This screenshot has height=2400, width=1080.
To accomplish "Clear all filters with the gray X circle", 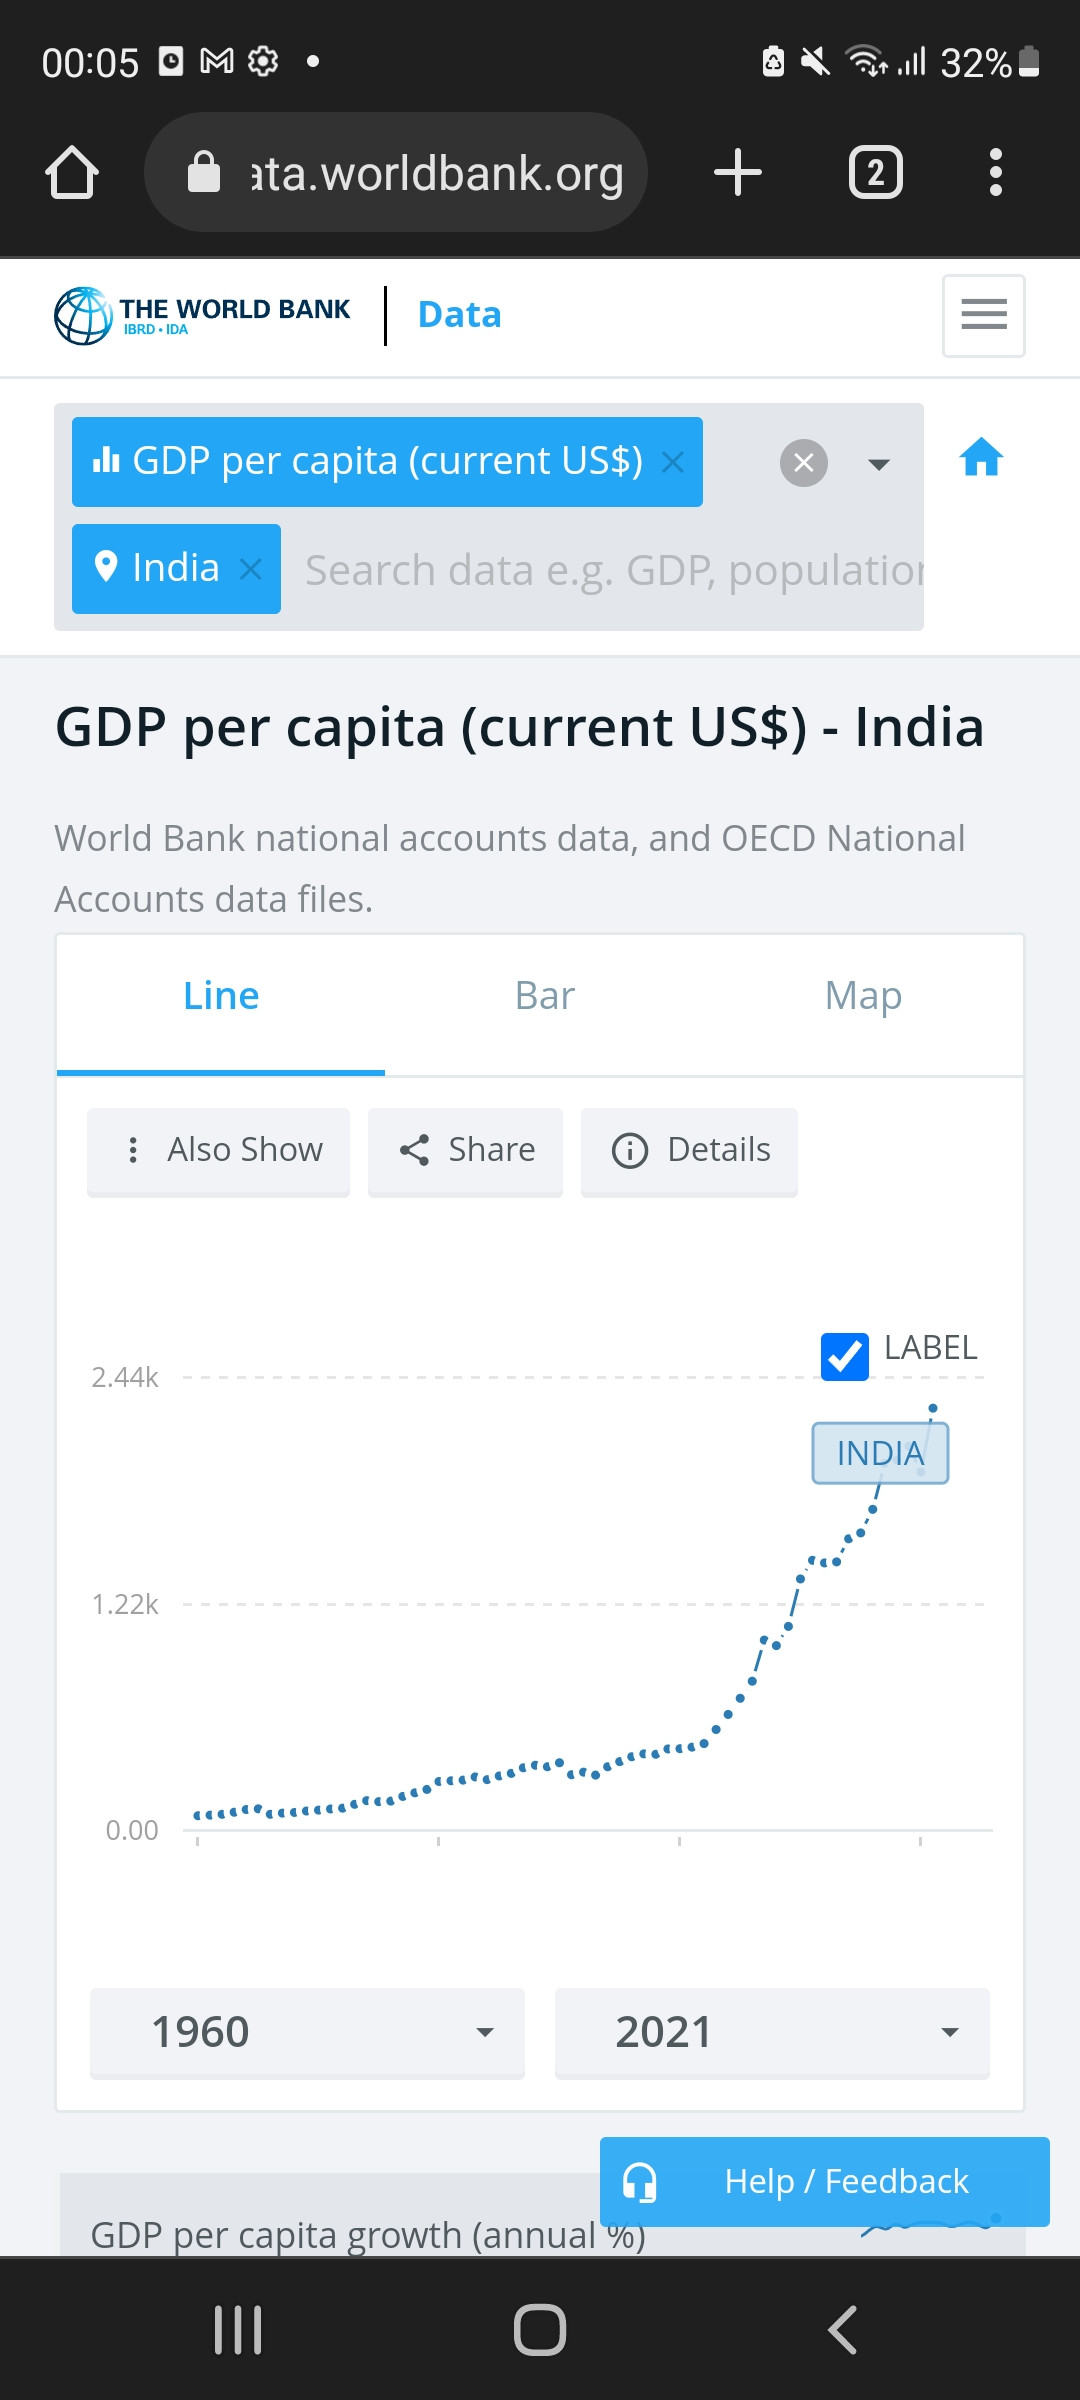I will click(x=803, y=463).
